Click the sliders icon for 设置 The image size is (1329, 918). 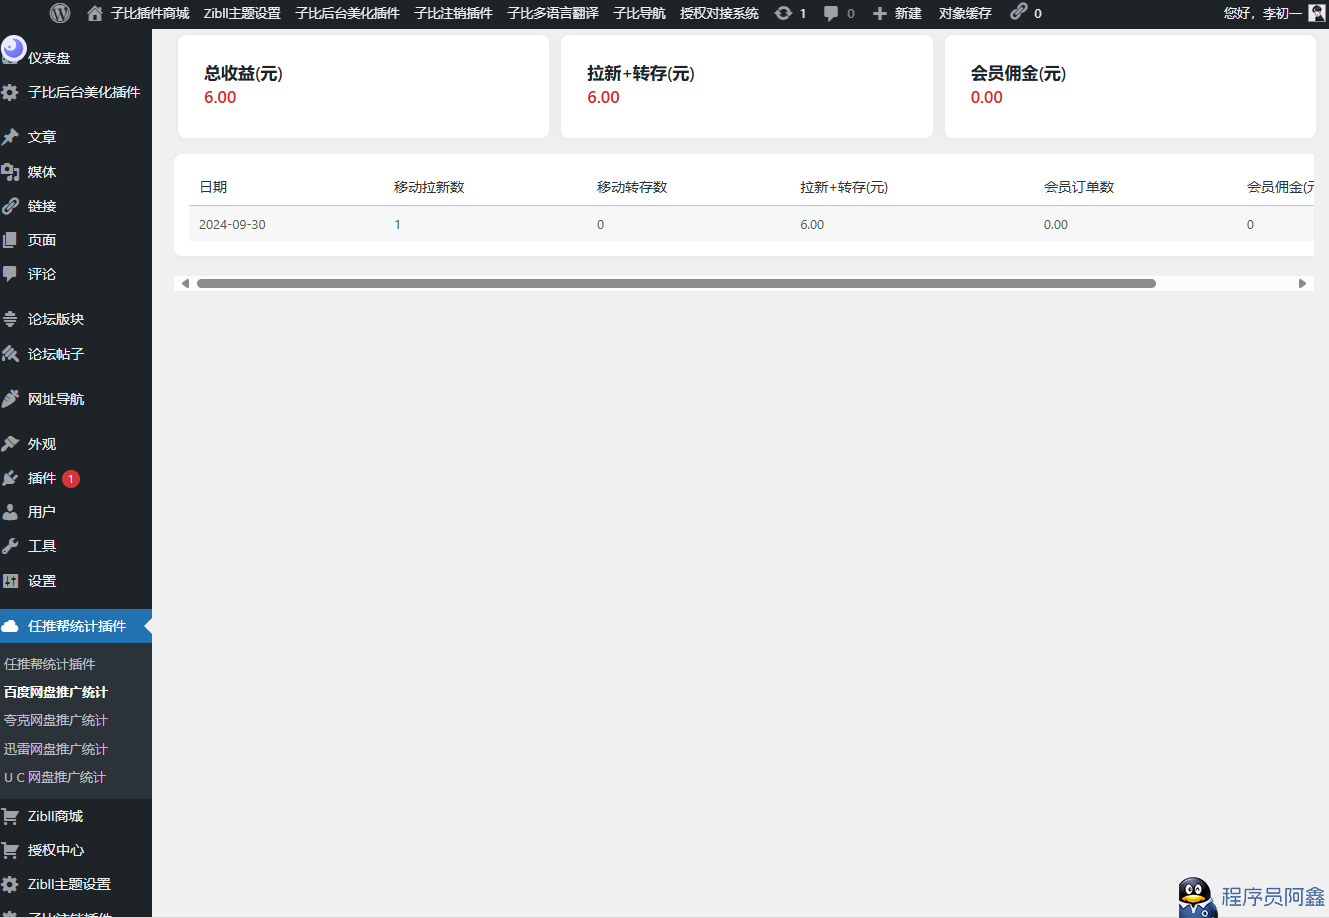[10, 581]
